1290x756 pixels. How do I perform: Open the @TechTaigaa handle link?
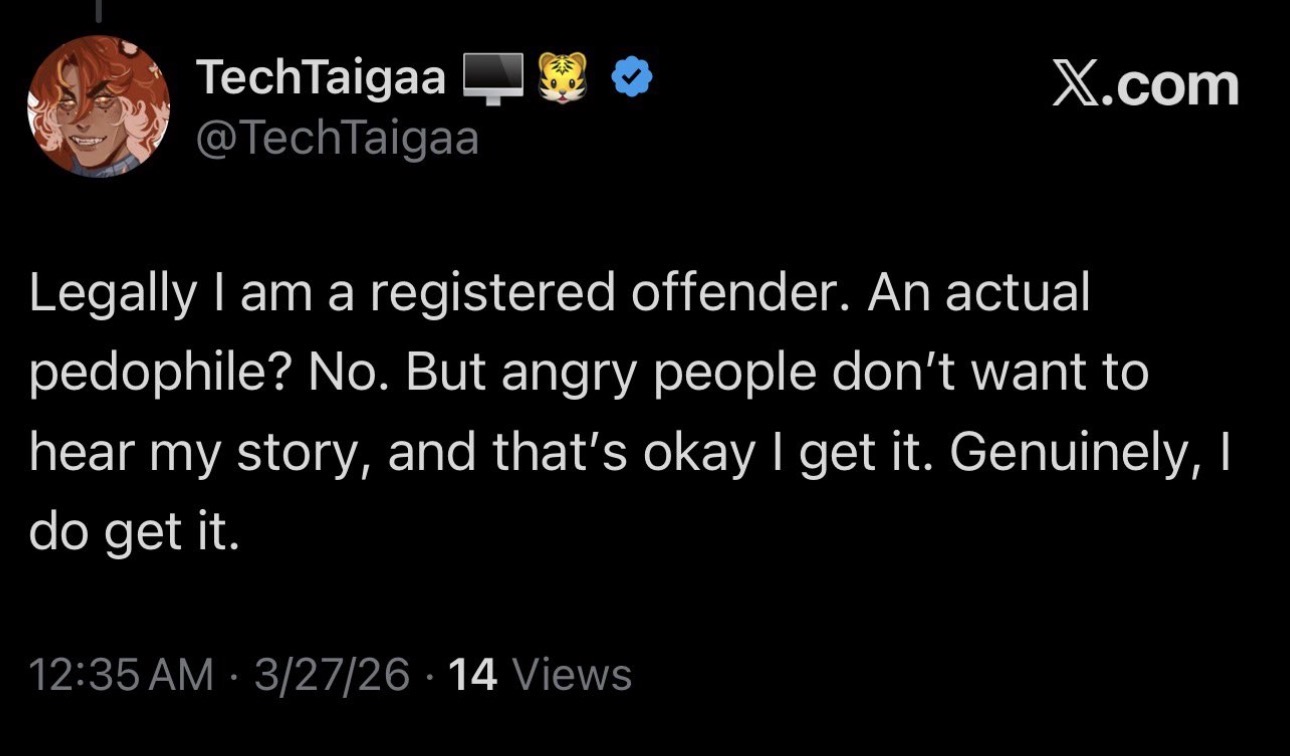click(x=337, y=139)
